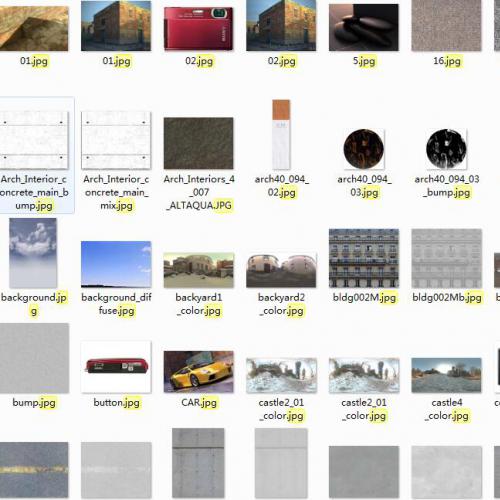
Task: Click the 16.jpg file name
Action: (447, 61)
